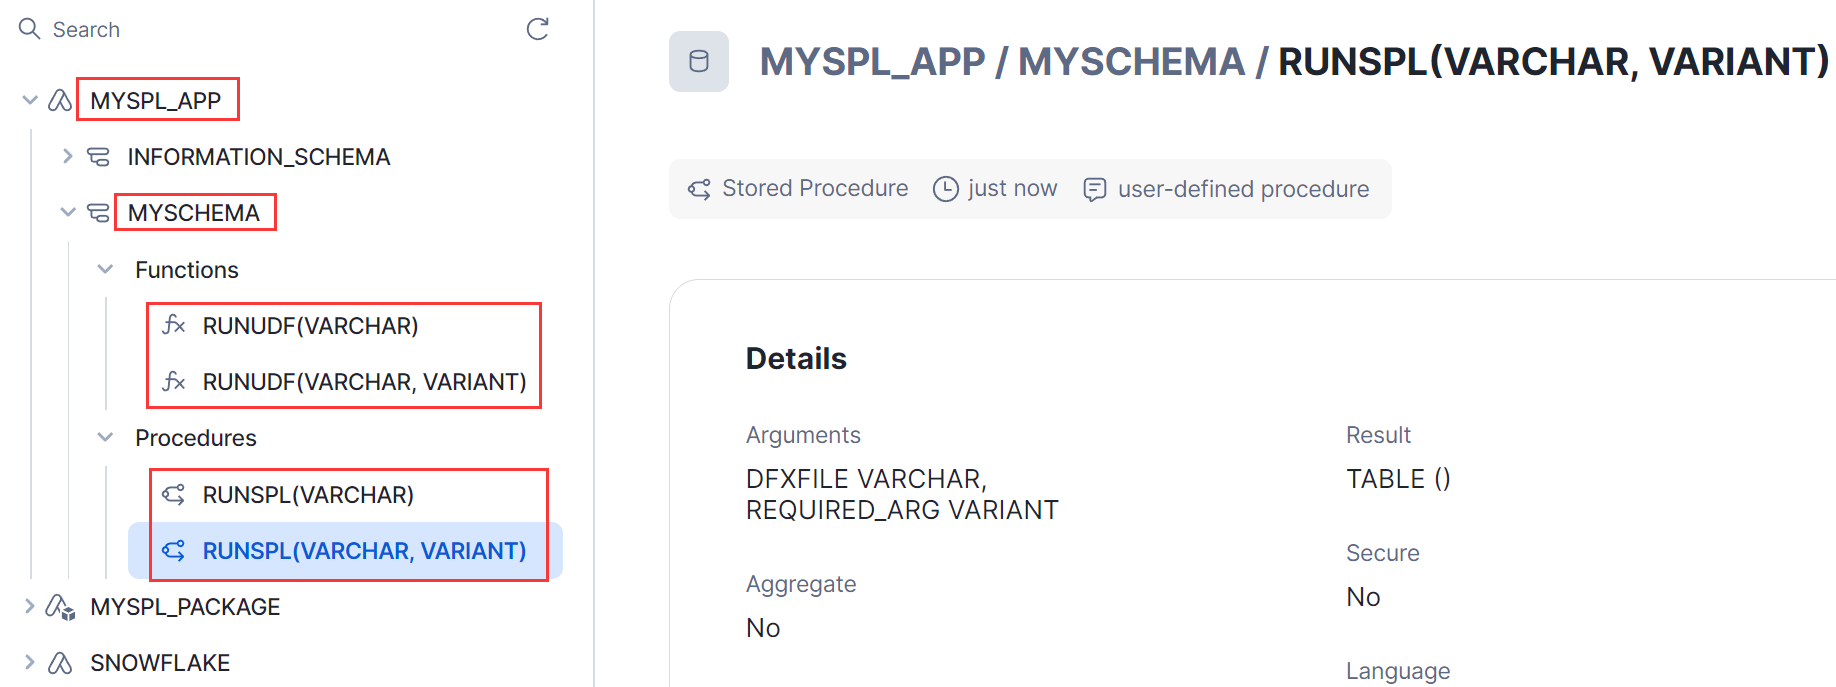Screen dimensions: 1836x687
Task: Click the MYSPL_APP application icon
Action: 60,101
